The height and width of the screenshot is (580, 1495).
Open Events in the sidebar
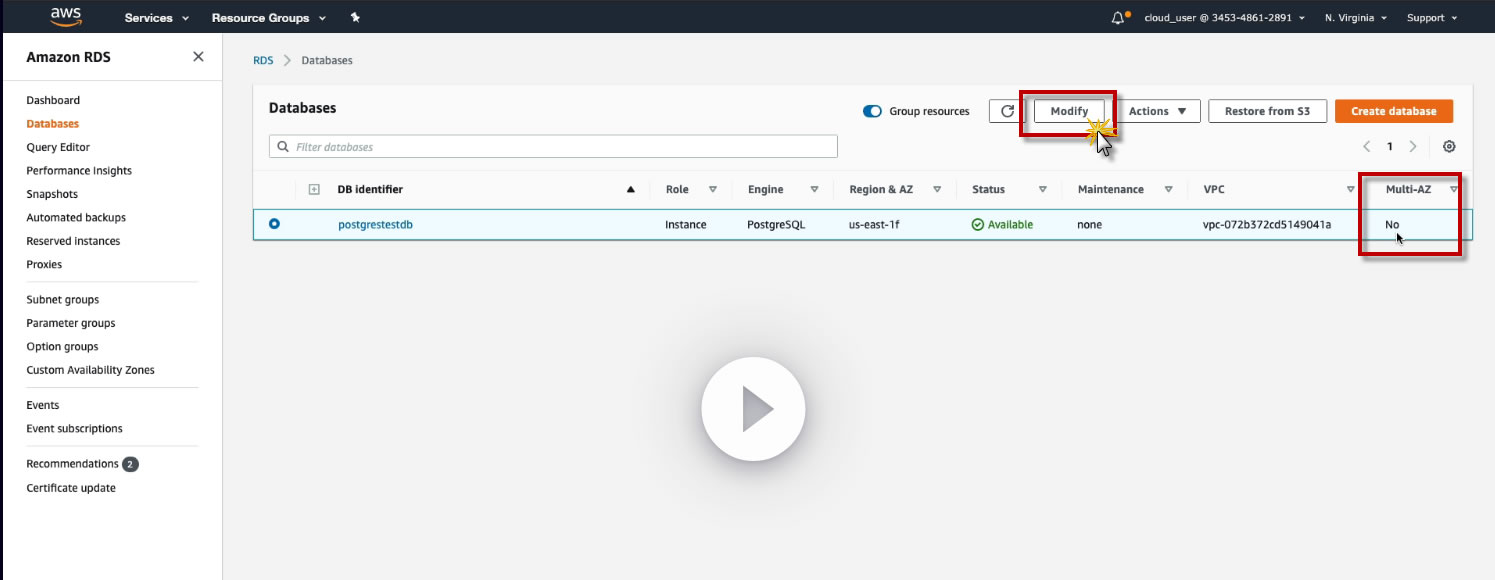pyautogui.click(x=43, y=405)
